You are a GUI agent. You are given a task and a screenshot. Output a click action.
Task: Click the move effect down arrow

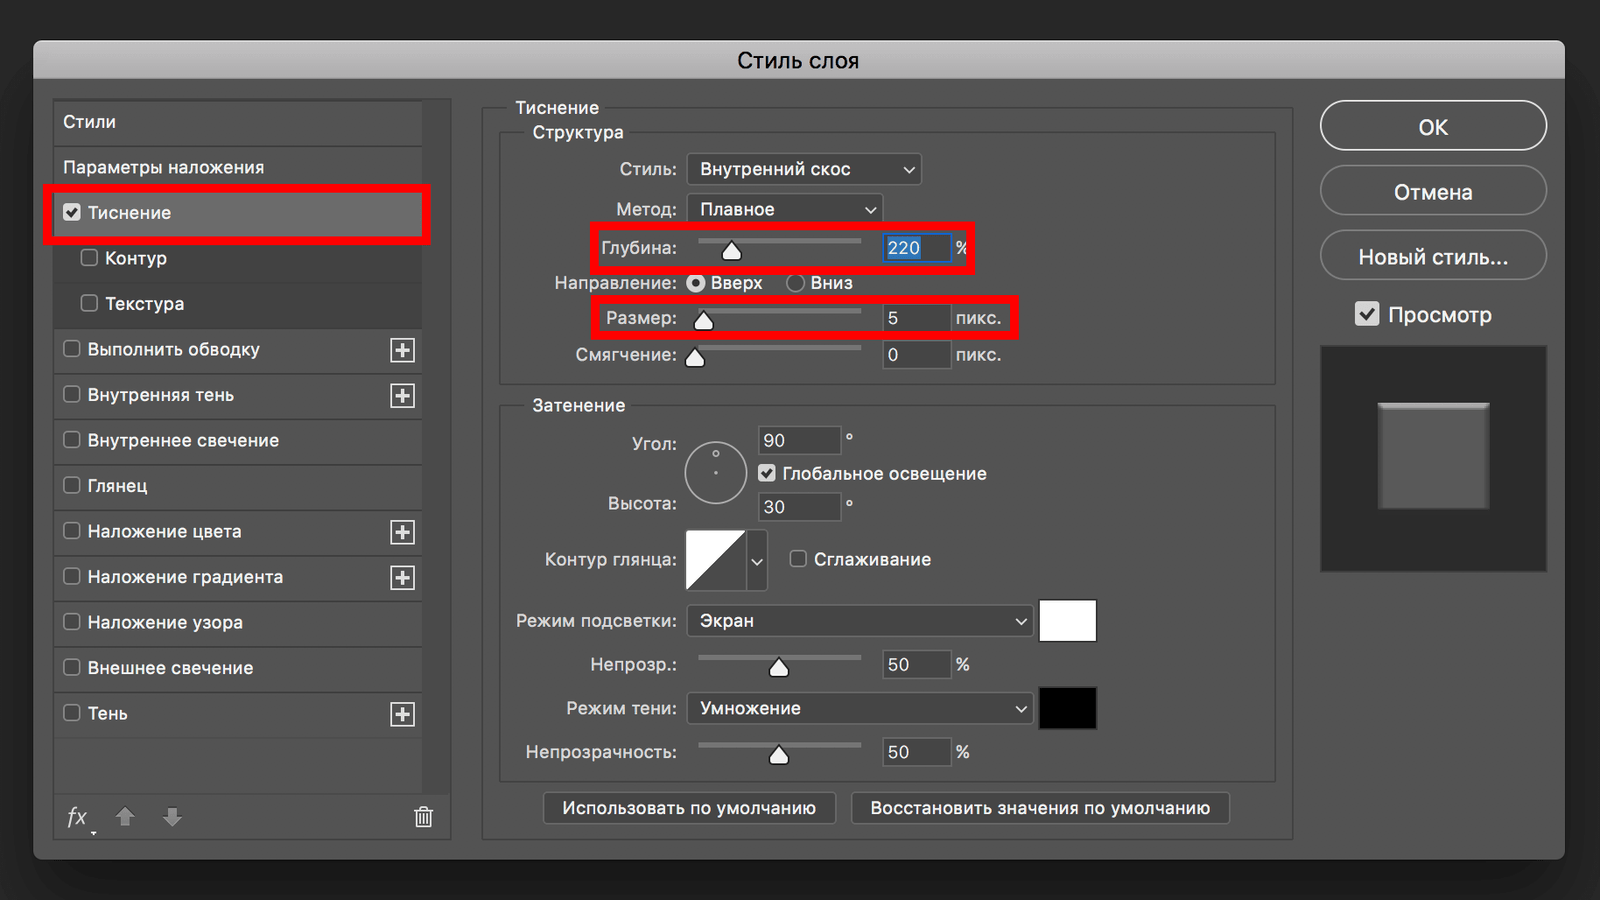click(172, 817)
